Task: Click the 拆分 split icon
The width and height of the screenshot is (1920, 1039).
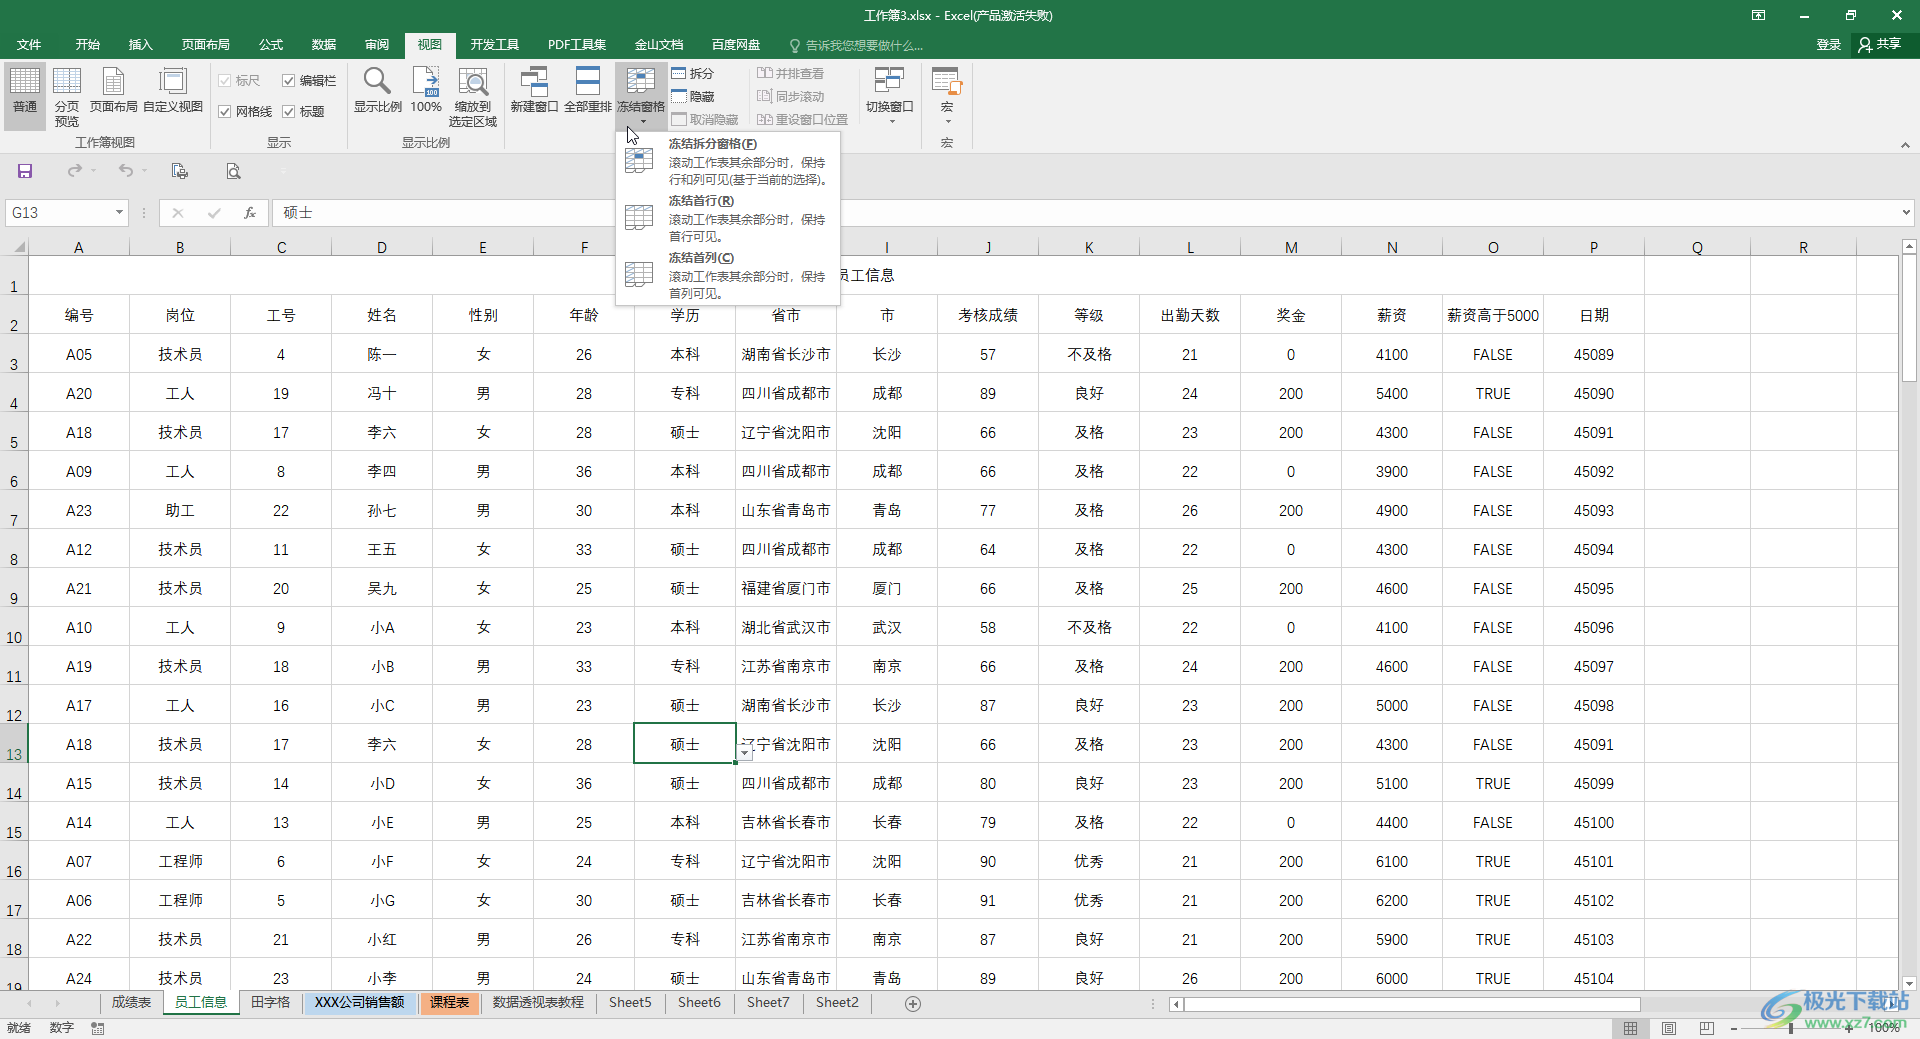Action: (692, 73)
